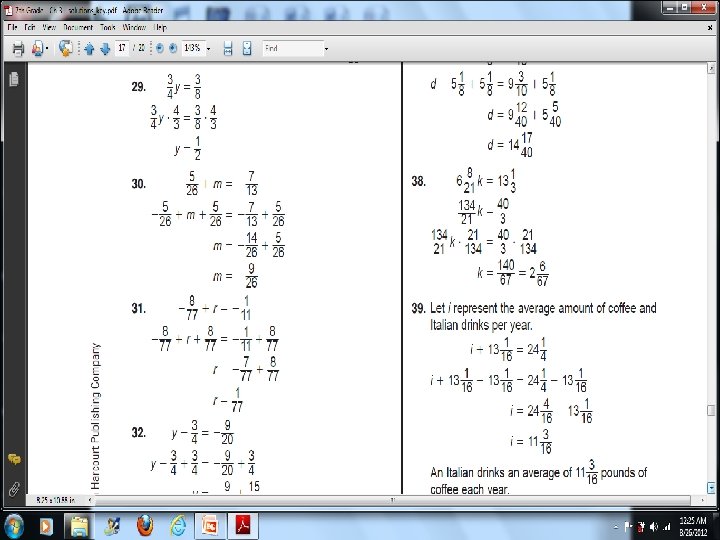Open the Window menu

[134, 28]
